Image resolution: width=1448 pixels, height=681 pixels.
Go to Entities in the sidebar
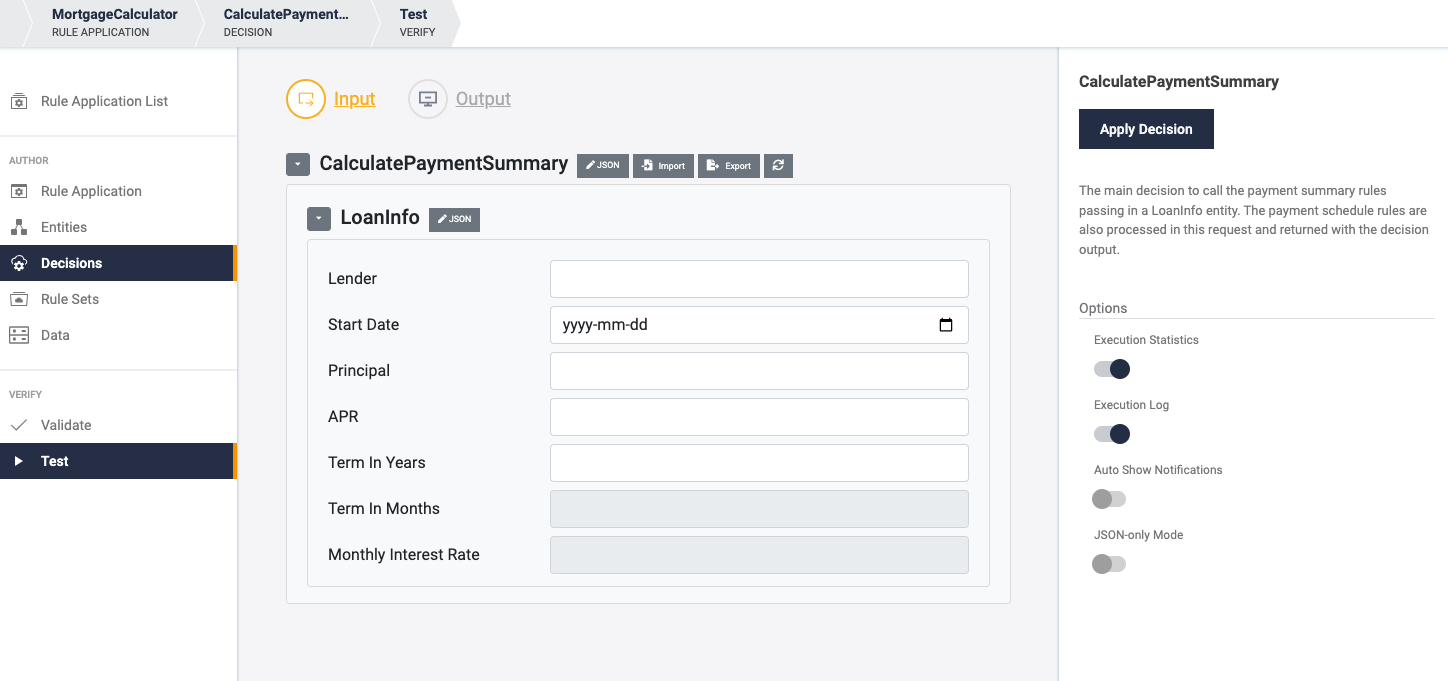coord(63,227)
